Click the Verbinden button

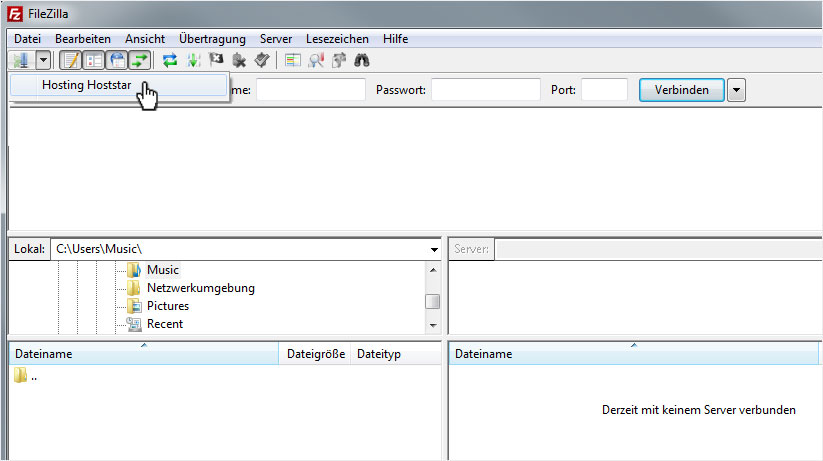click(682, 90)
